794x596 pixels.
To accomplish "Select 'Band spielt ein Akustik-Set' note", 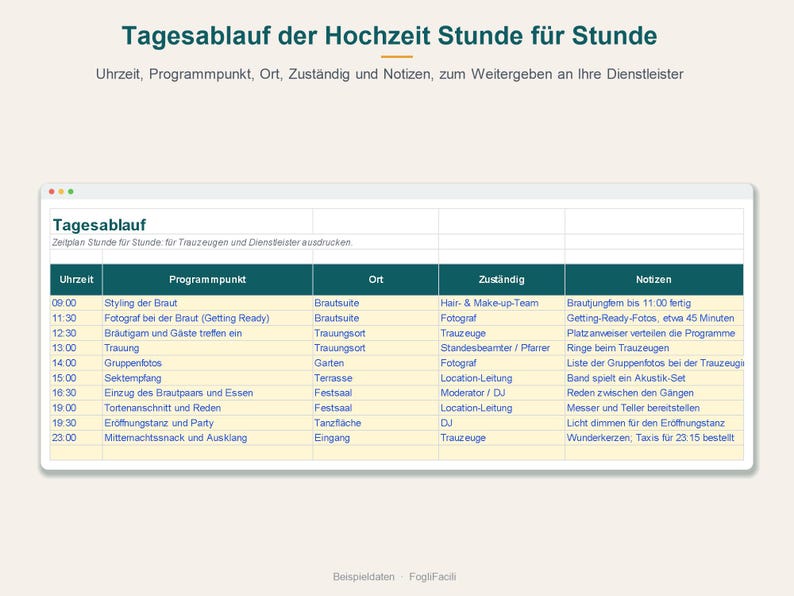I will (654, 378).
